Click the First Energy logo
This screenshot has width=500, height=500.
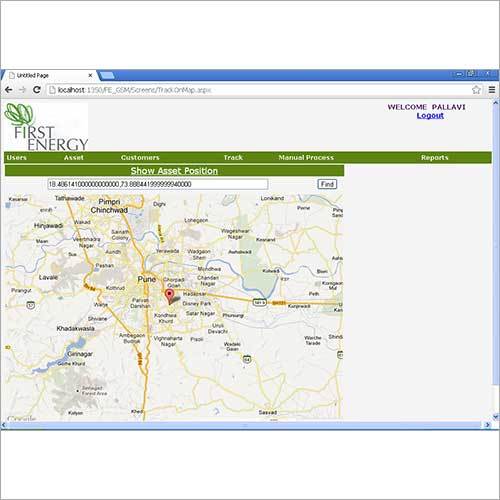46,127
